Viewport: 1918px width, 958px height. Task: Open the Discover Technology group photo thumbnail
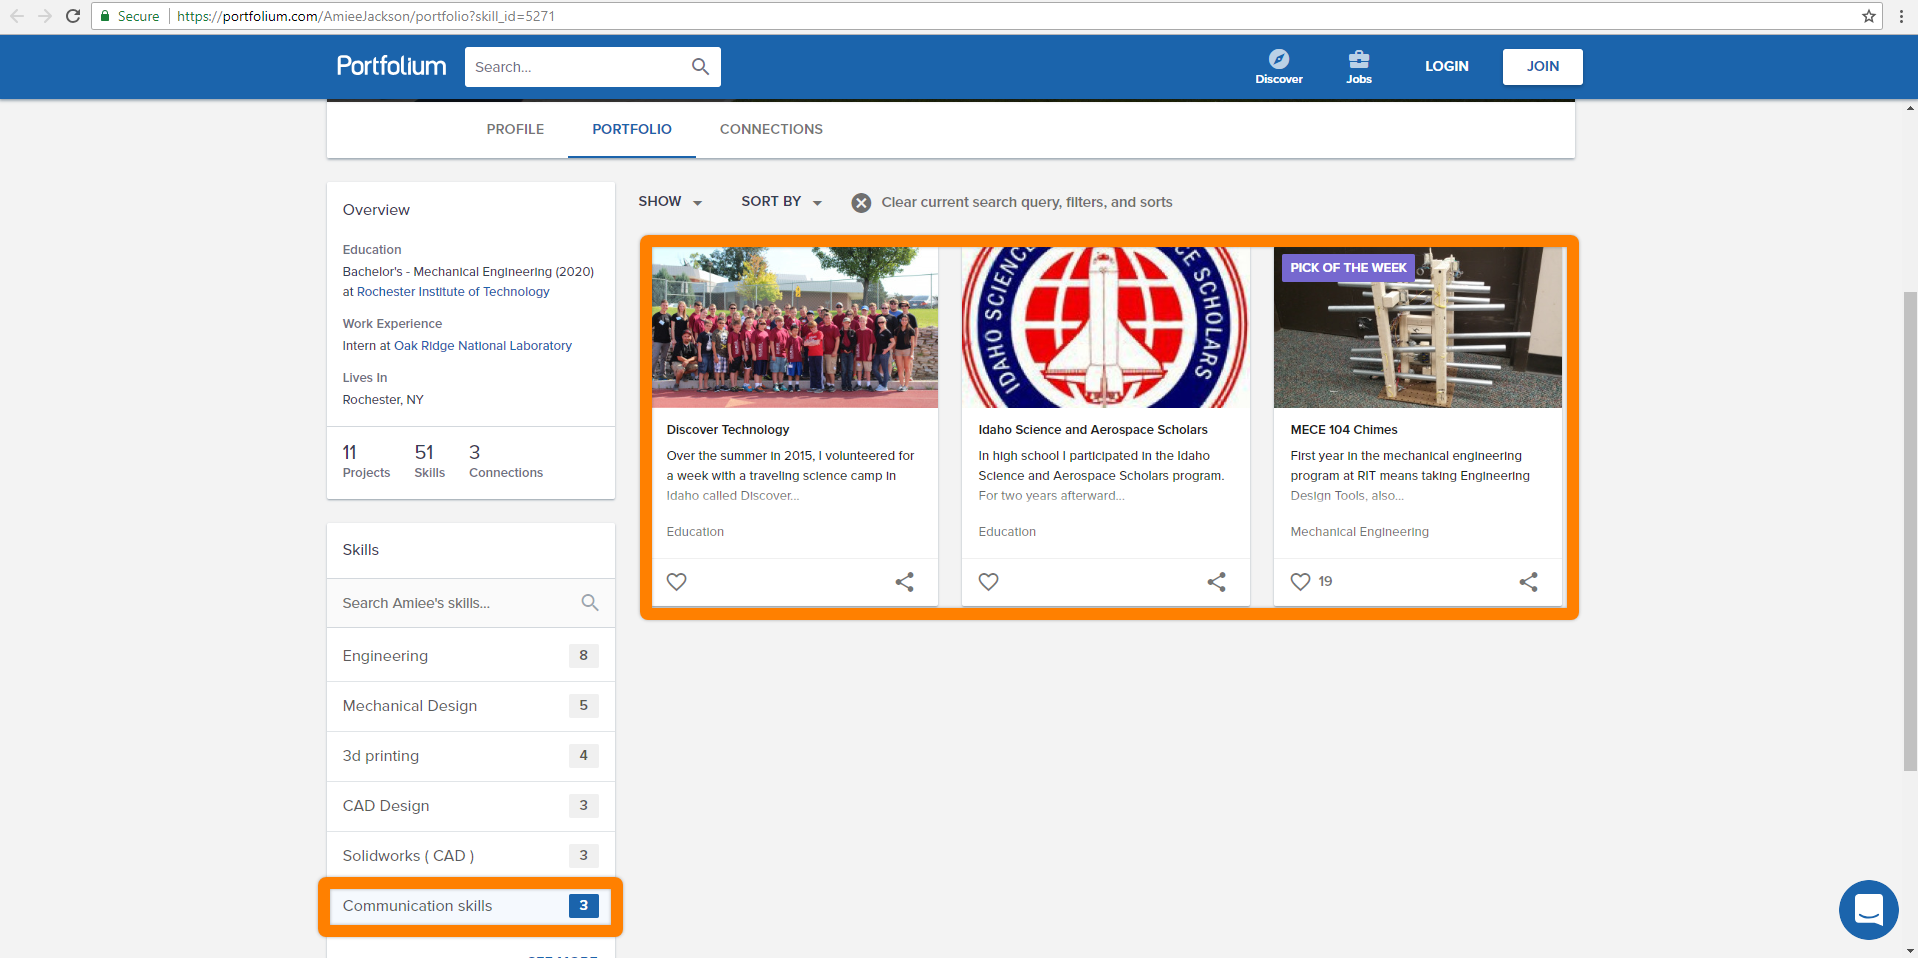(795, 327)
